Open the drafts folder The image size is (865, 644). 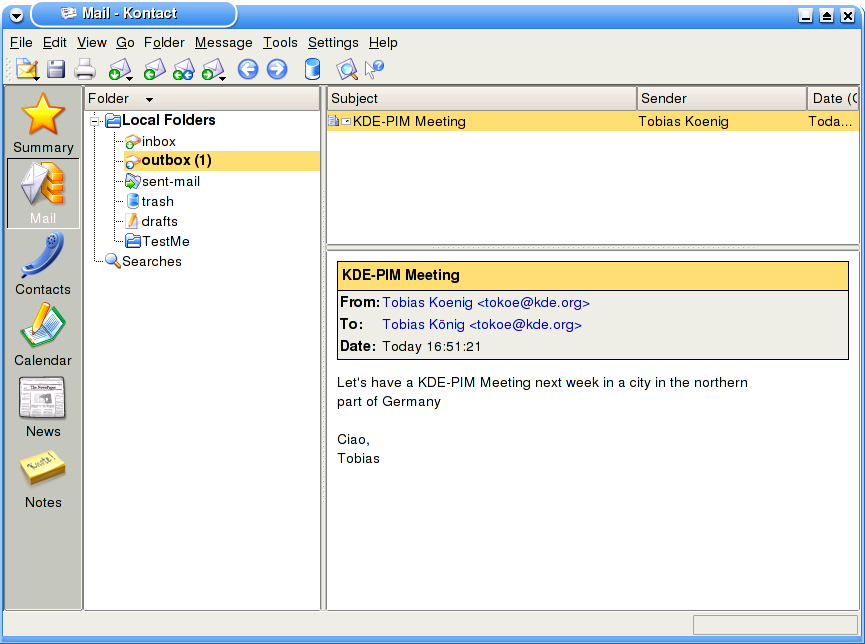tap(152, 221)
